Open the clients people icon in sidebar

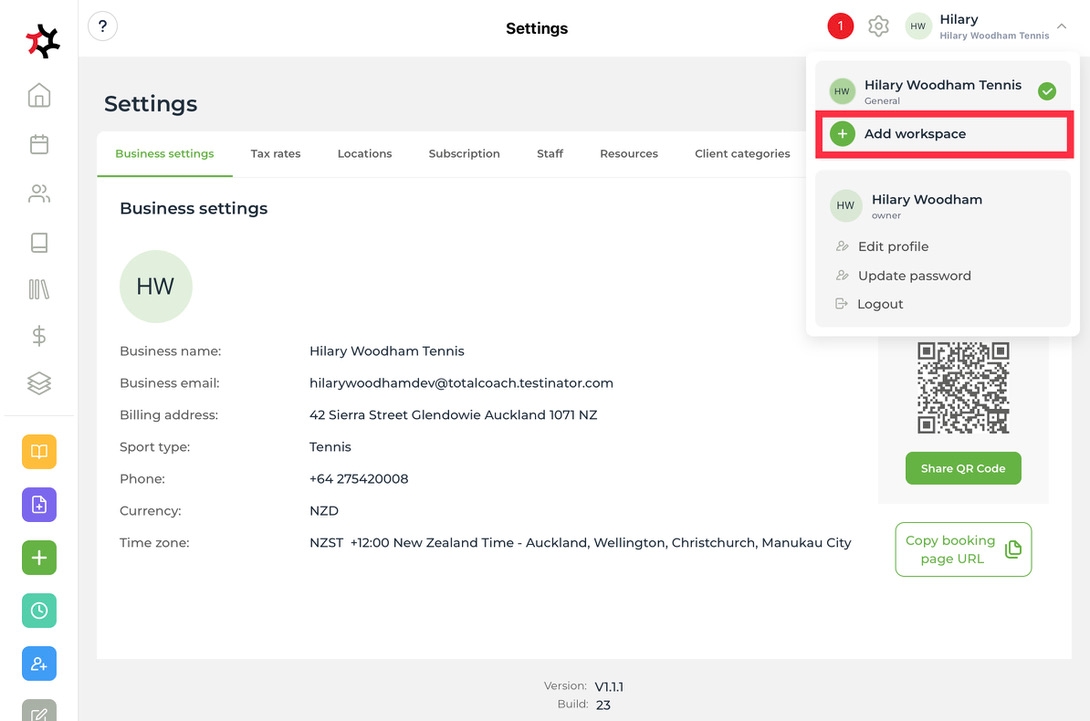(x=39, y=194)
